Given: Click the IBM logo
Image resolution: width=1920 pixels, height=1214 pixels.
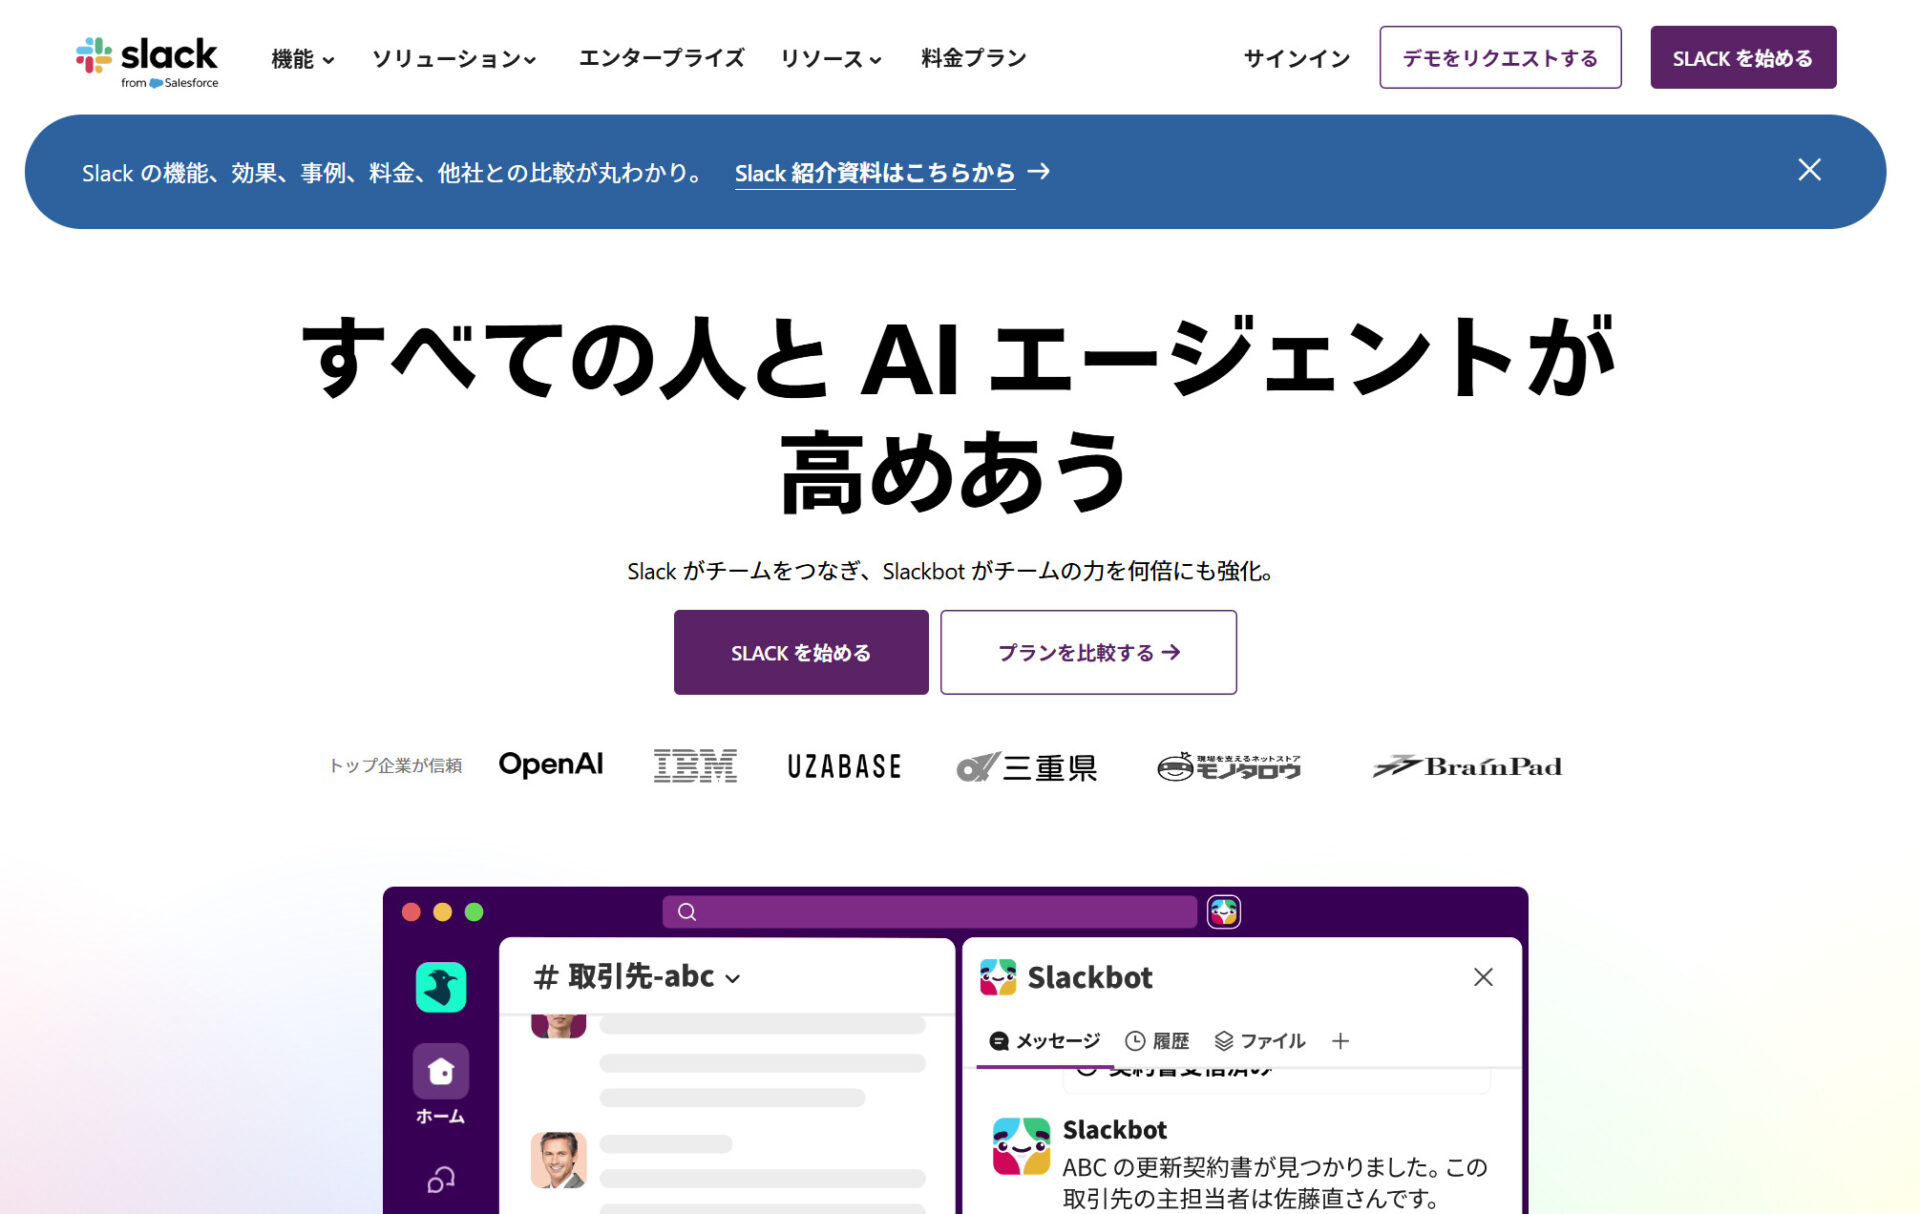Looking at the screenshot, I should click(x=695, y=766).
